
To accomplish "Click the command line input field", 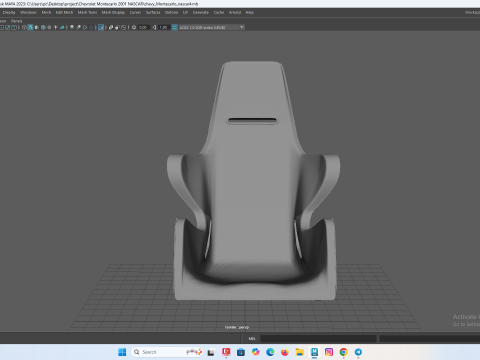I will click(318, 339).
